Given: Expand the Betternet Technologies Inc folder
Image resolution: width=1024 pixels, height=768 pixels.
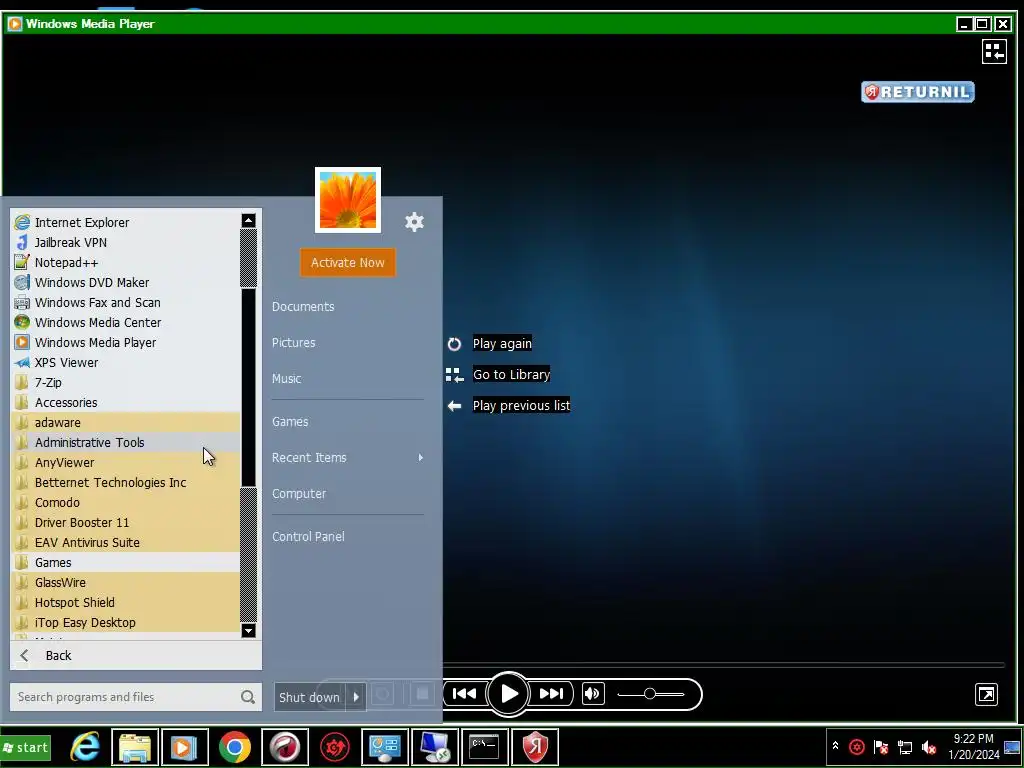Looking at the screenshot, I should coord(125,483).
